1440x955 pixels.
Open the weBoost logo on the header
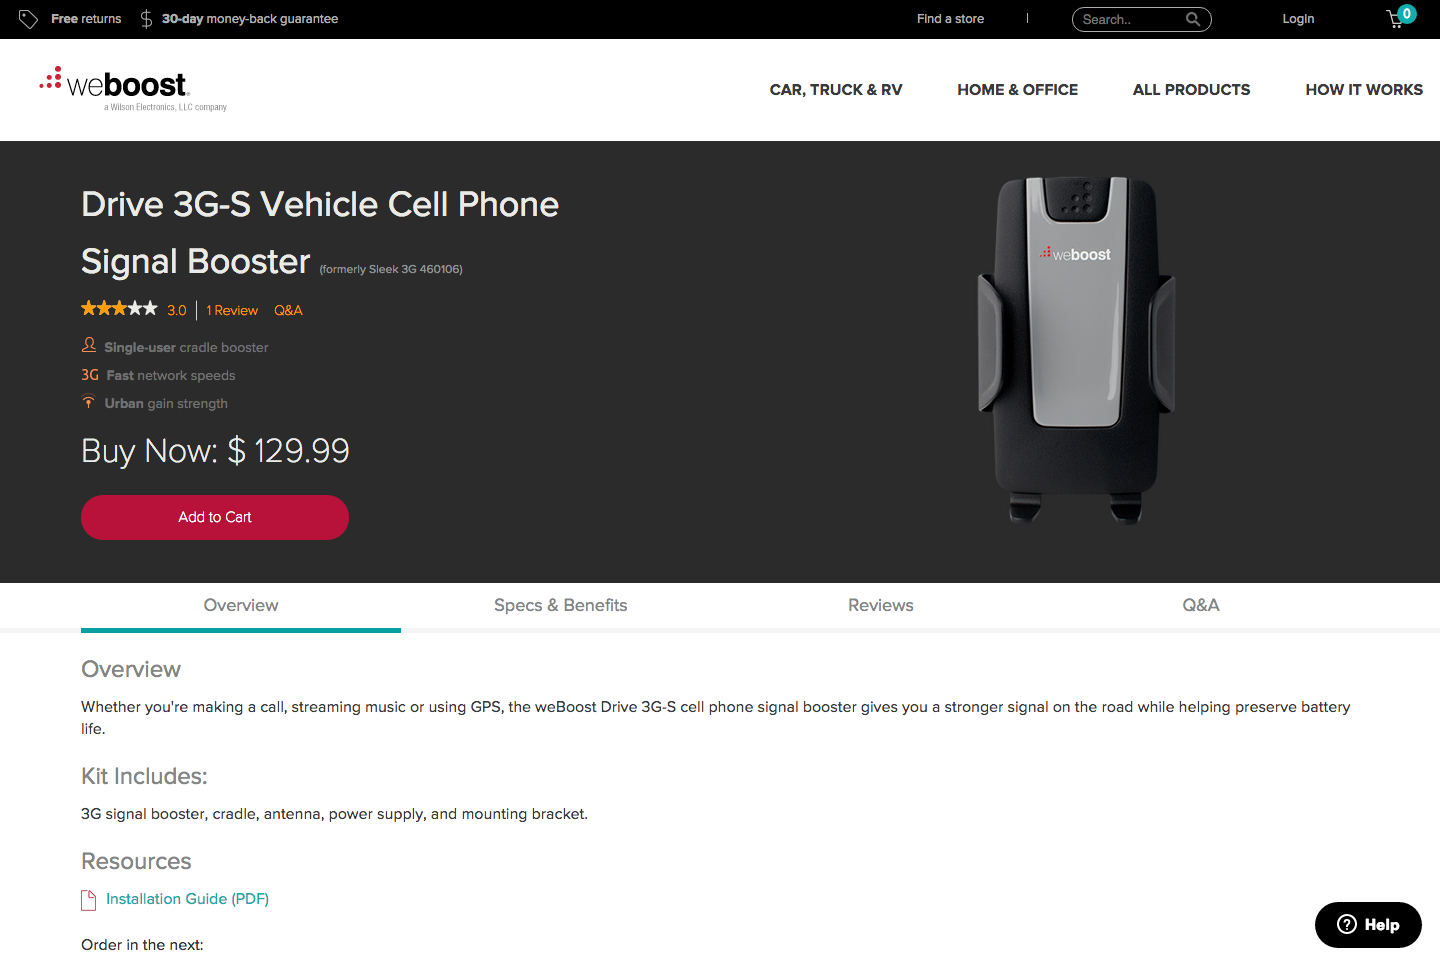tap(115, 85)
